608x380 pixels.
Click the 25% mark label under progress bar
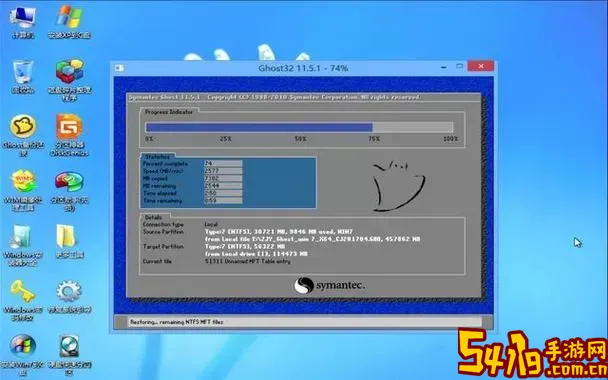[225, 139]
